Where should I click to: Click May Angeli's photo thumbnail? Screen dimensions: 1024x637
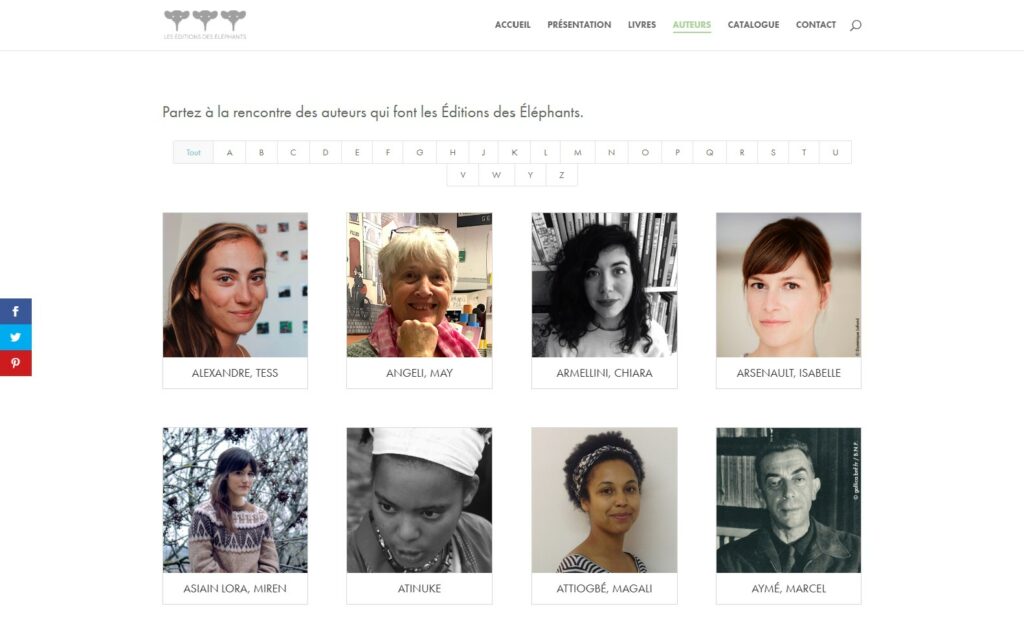coord(419,285)
